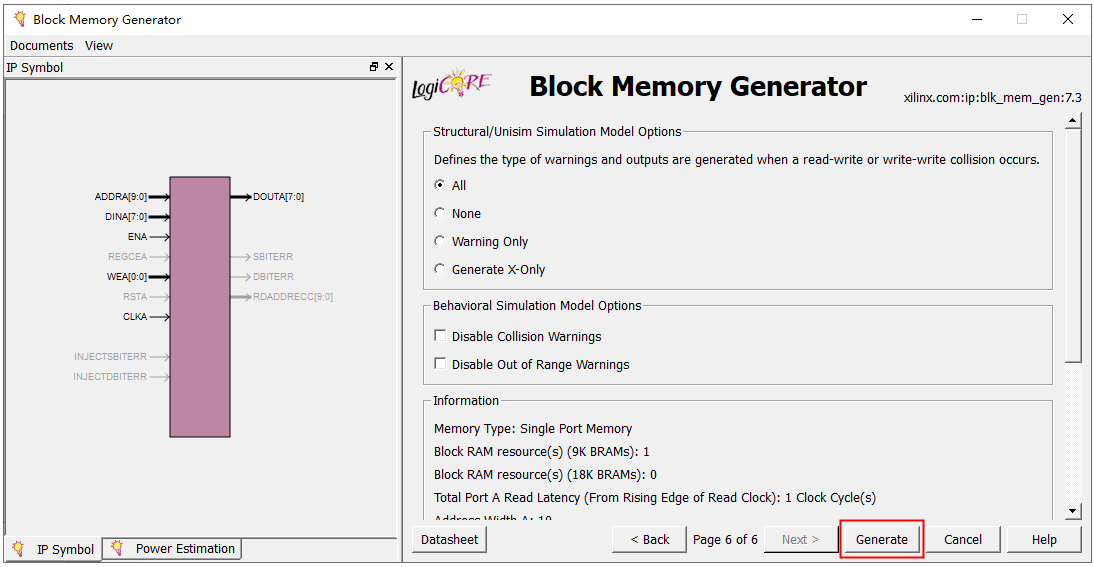Select 'Generate X-Only' radio button

coord(440,269)
